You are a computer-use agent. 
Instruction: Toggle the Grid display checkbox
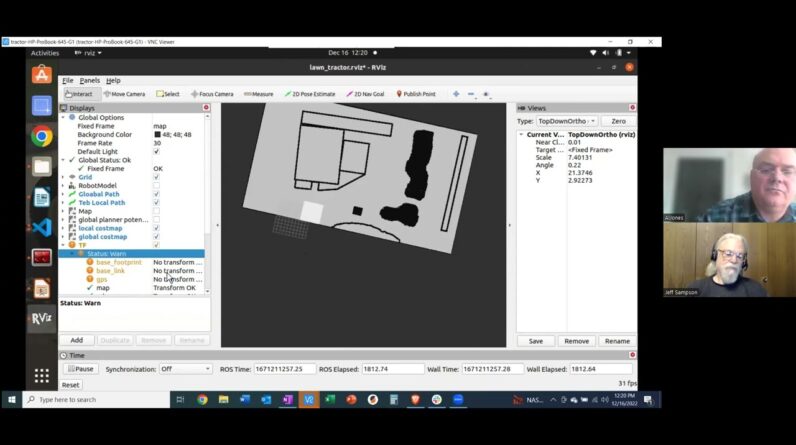[156, 177]
